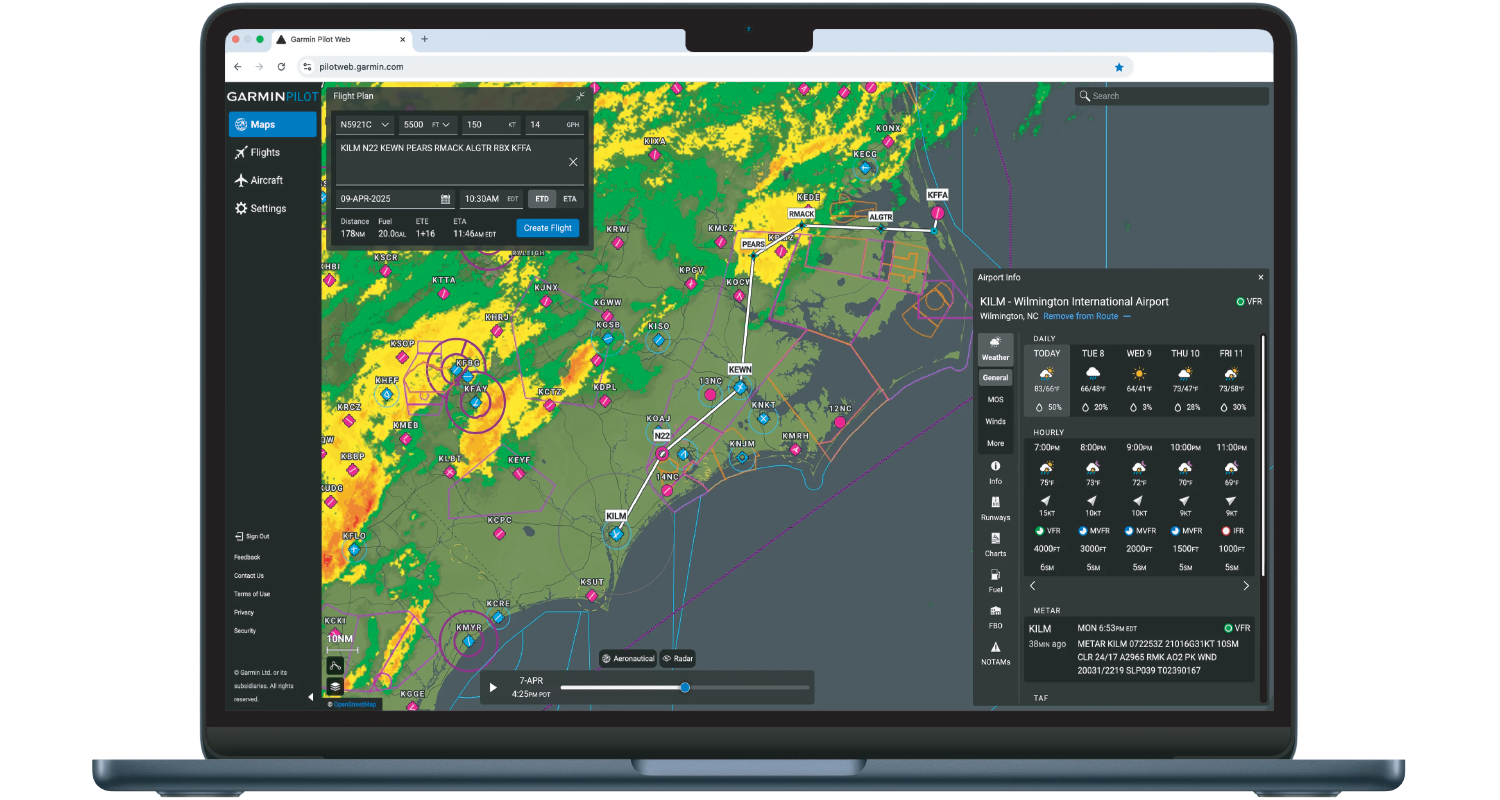Collapse the left sidebar with the arrow
Screen dimensions: 1500x800
click(310, 697)
